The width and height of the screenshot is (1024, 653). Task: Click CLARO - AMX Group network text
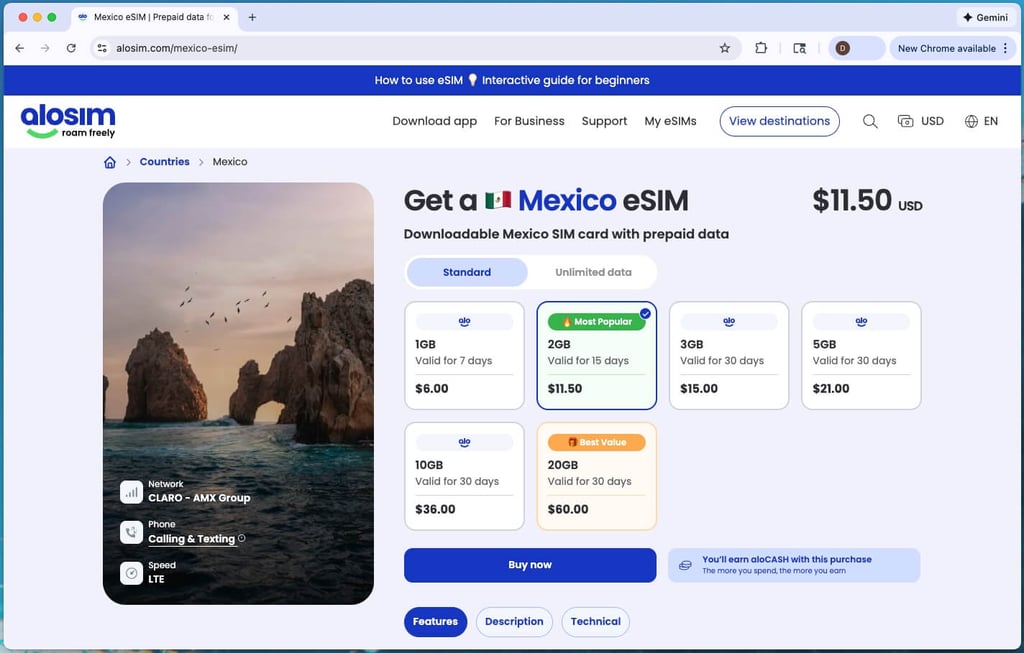coord(199,498)
